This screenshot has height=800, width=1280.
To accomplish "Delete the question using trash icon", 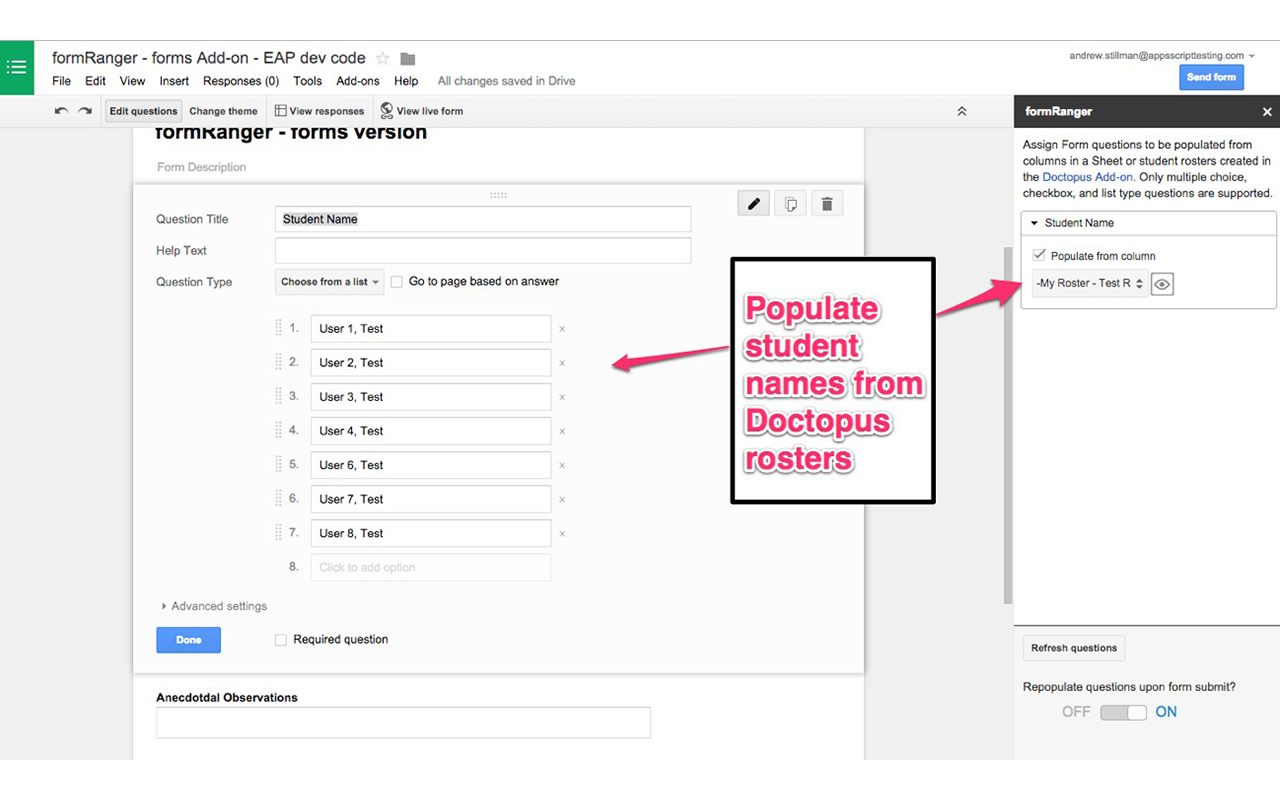I will coord(827,204).
